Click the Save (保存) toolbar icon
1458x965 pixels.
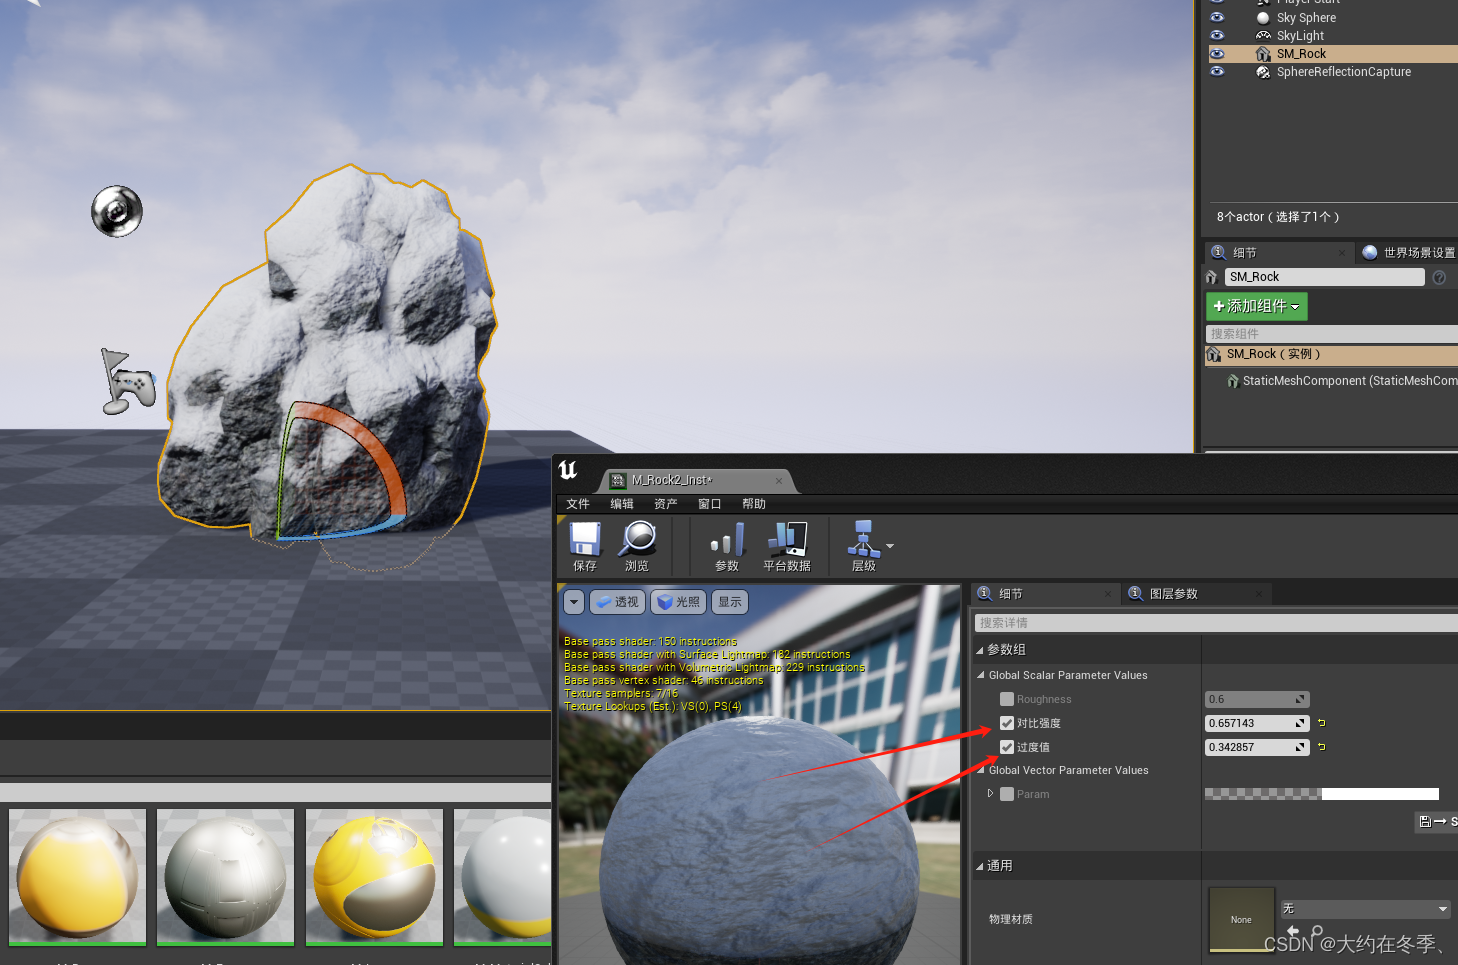tap(585, 539)
